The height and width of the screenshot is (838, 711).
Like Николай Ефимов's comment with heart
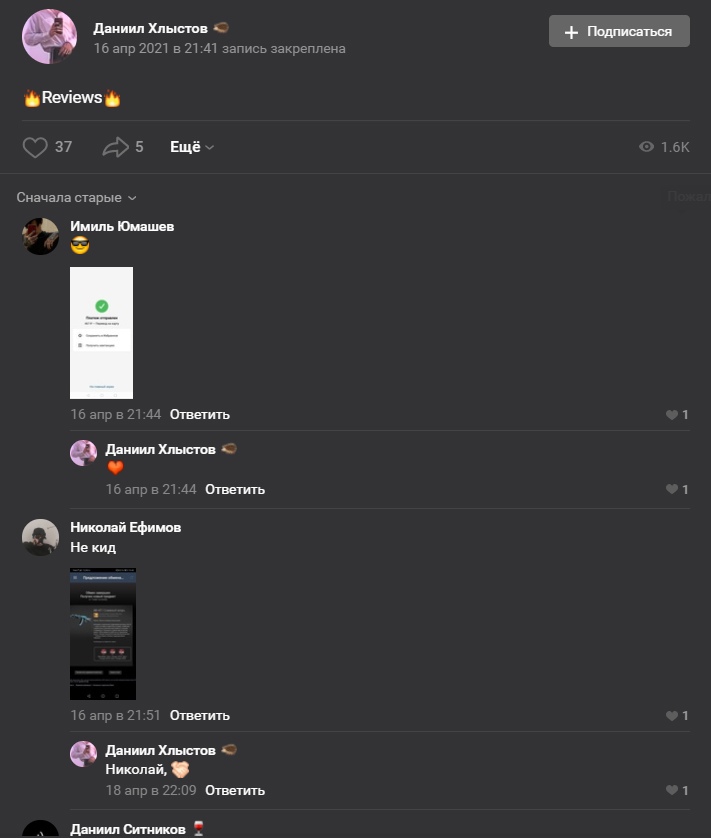(x=672, y=716)
